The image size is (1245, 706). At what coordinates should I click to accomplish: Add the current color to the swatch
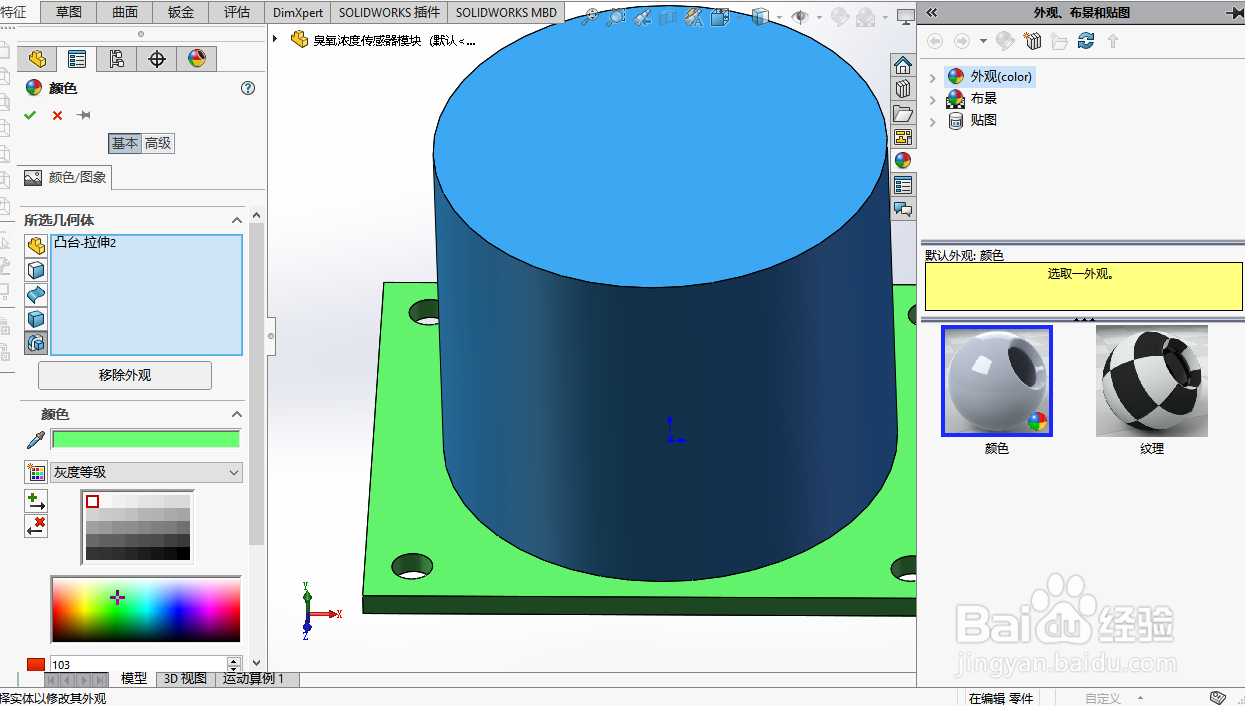(x=36, y=501)
